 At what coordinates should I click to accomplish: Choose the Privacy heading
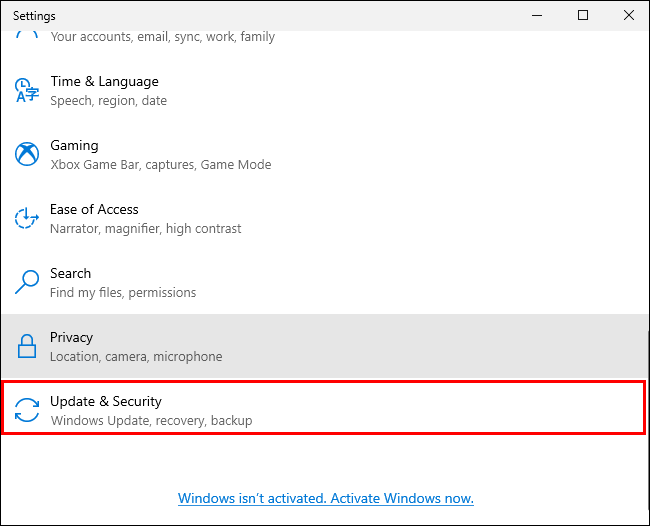click(x=71, y=337)
